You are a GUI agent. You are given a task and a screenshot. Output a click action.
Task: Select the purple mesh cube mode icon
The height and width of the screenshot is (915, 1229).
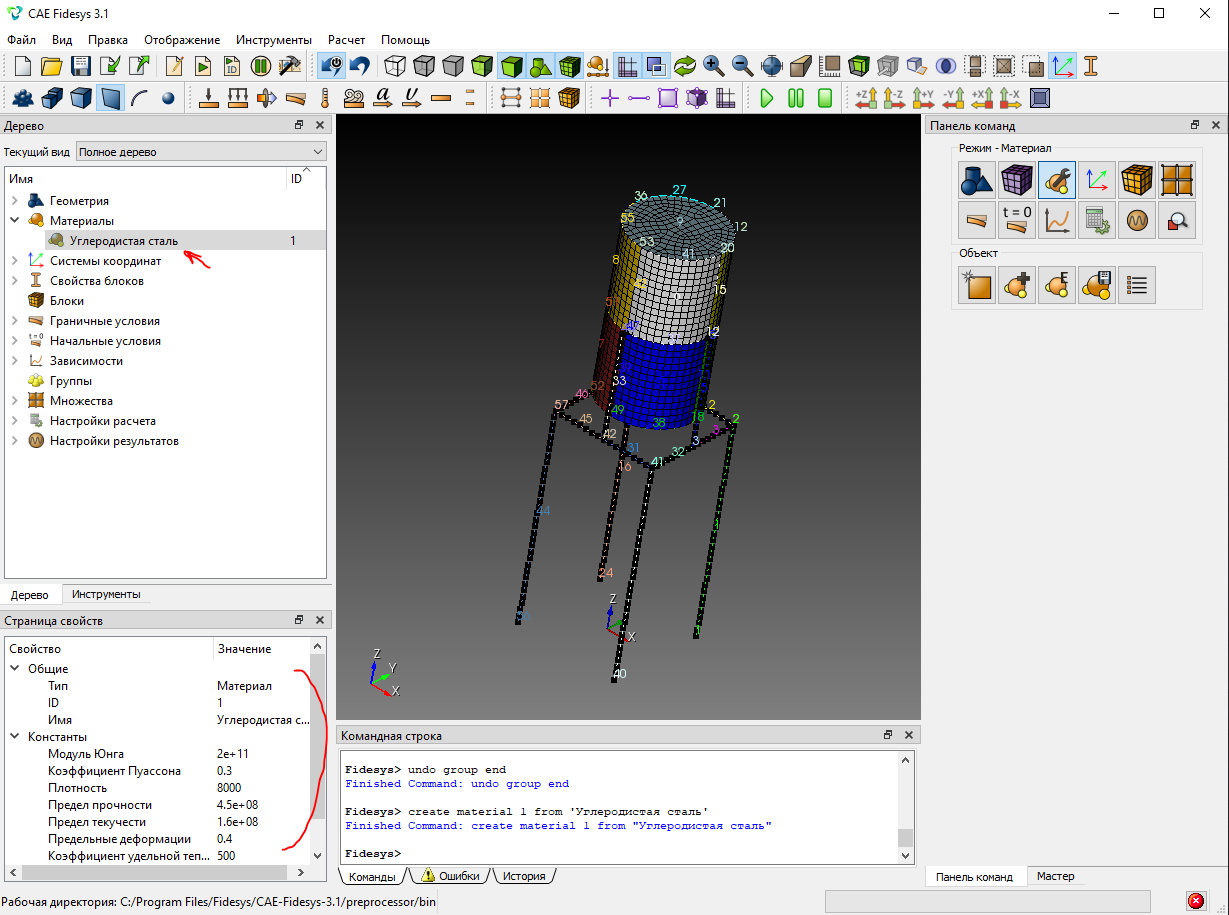1017,180
